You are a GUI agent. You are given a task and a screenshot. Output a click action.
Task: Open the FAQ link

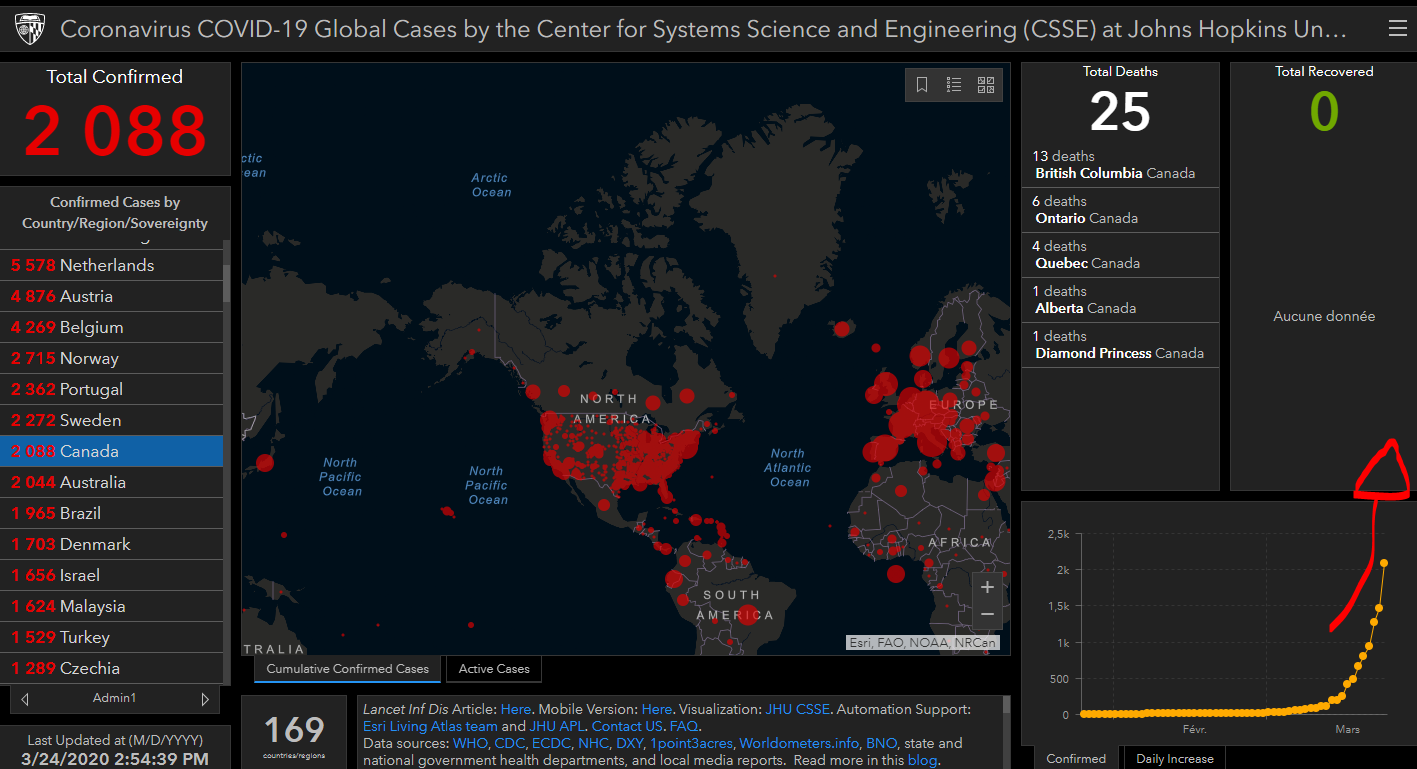coord(684,726)
